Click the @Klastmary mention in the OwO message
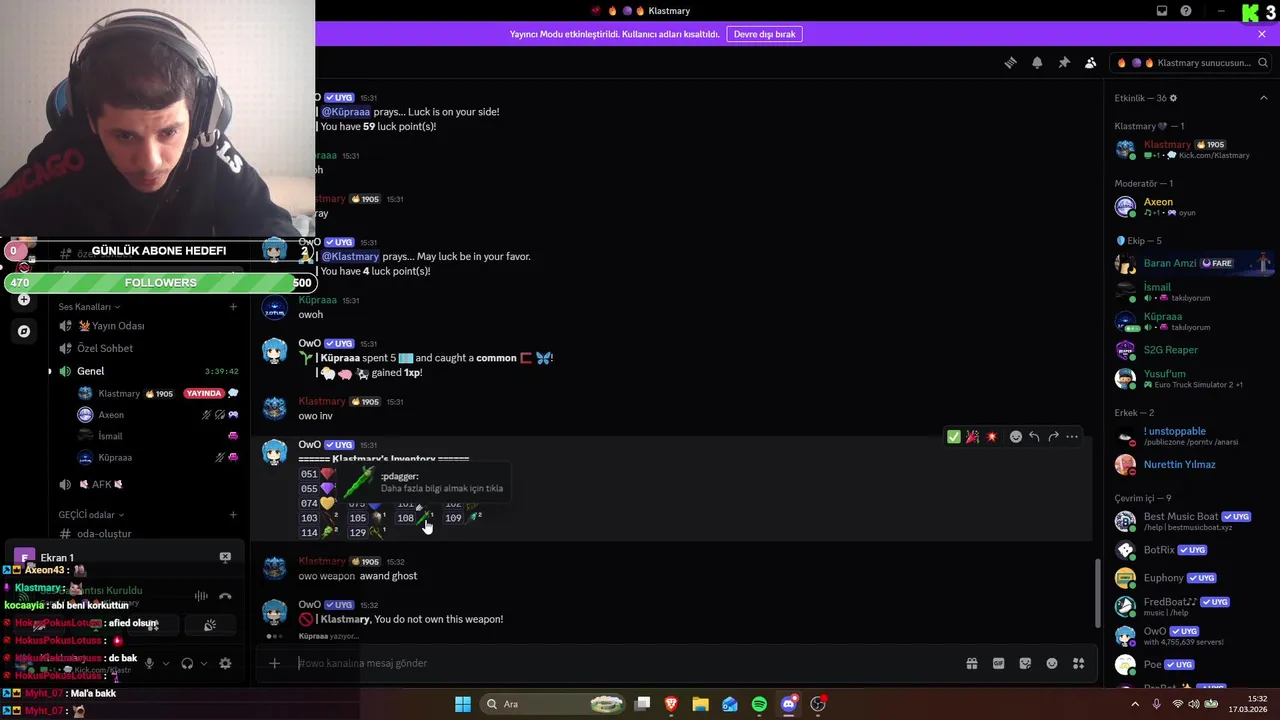The width and height of the screenshot is (1280, 720). [350, 256]
